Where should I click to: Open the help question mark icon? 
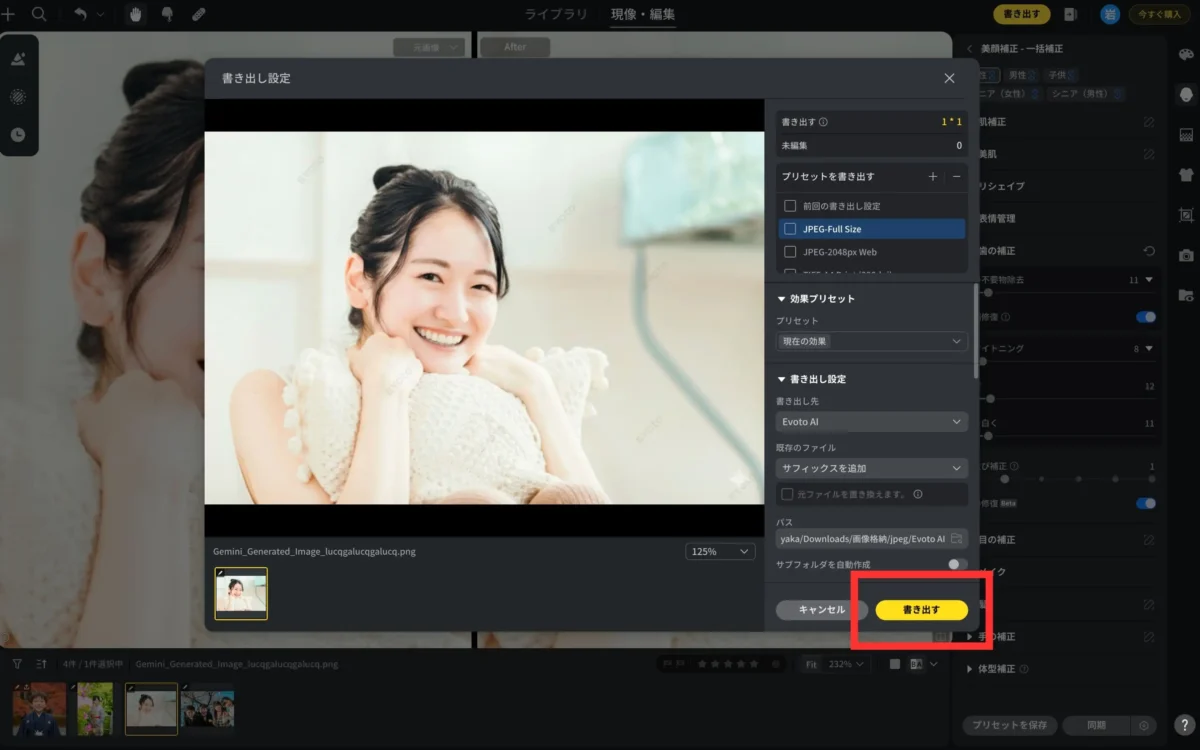pos(1183,726)
